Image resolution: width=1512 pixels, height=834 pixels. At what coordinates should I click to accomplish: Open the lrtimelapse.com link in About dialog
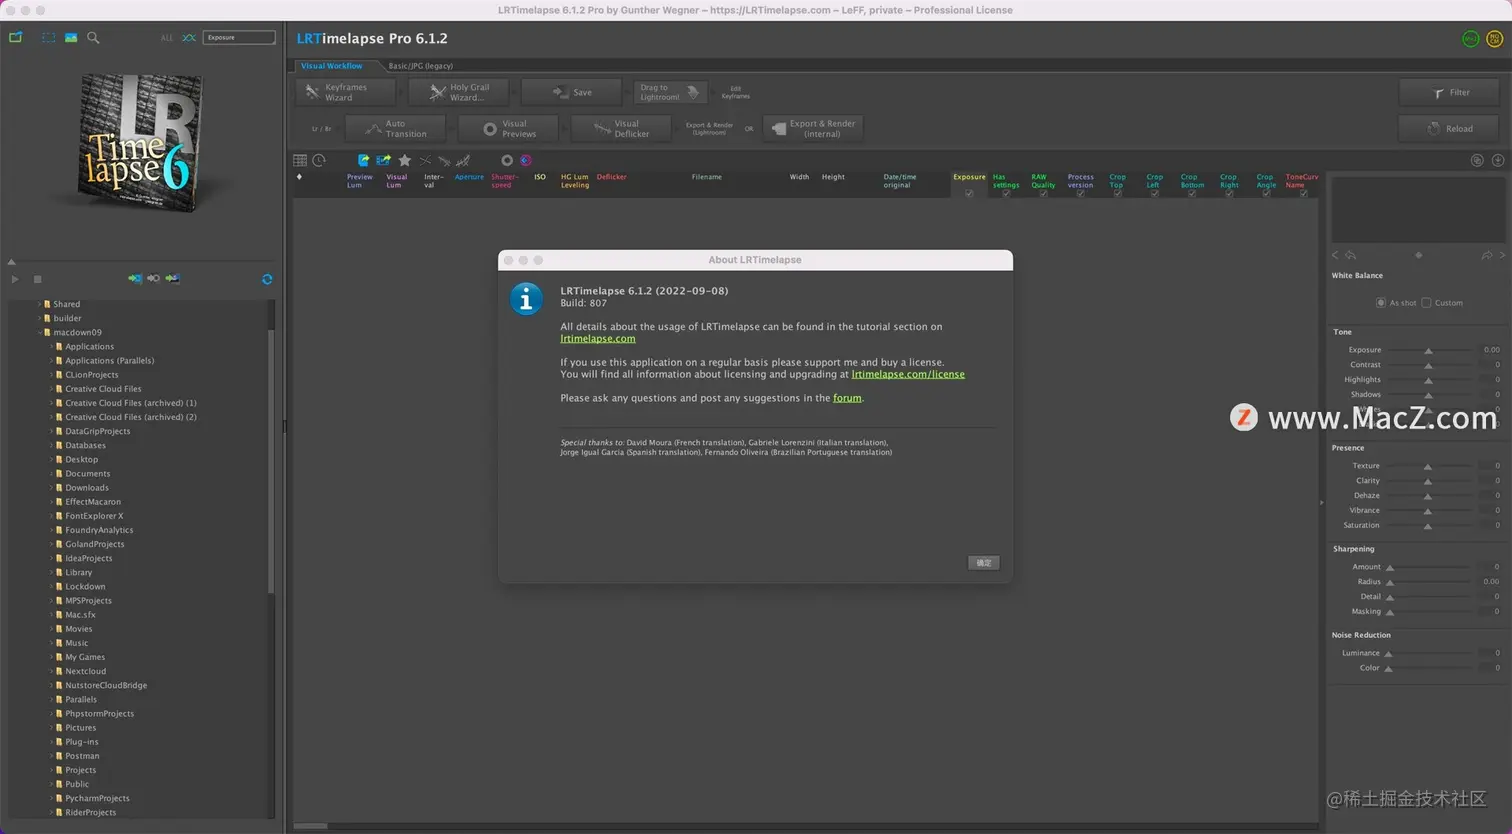(x=598, y=338)
